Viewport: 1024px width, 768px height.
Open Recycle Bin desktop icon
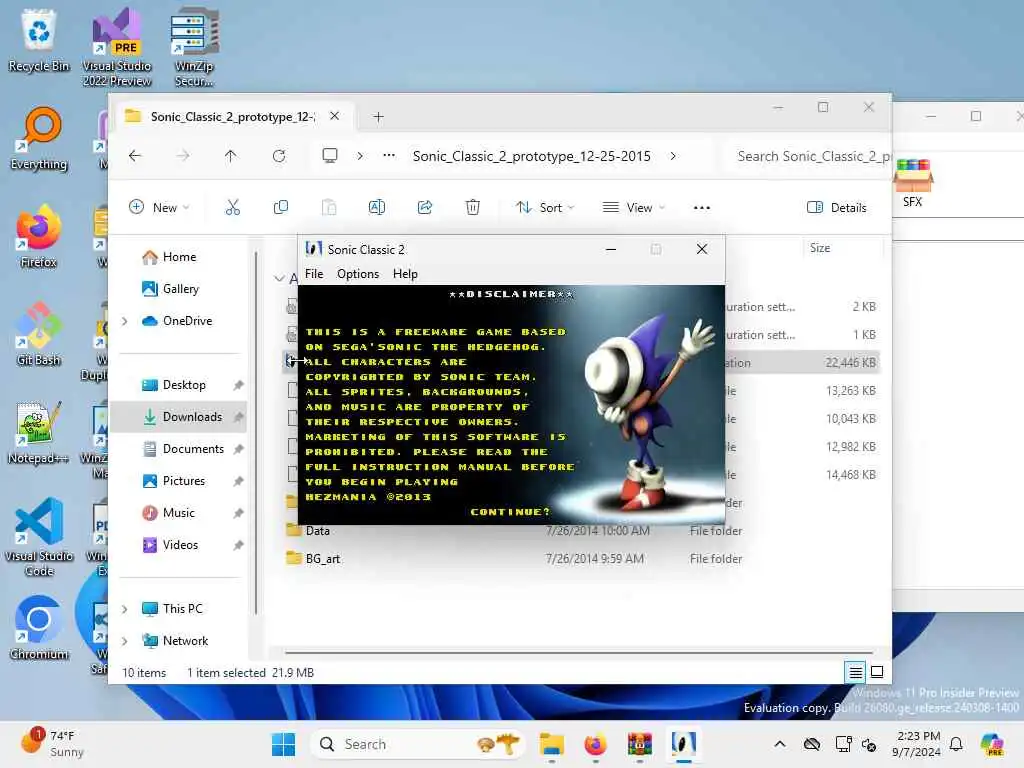39,40
